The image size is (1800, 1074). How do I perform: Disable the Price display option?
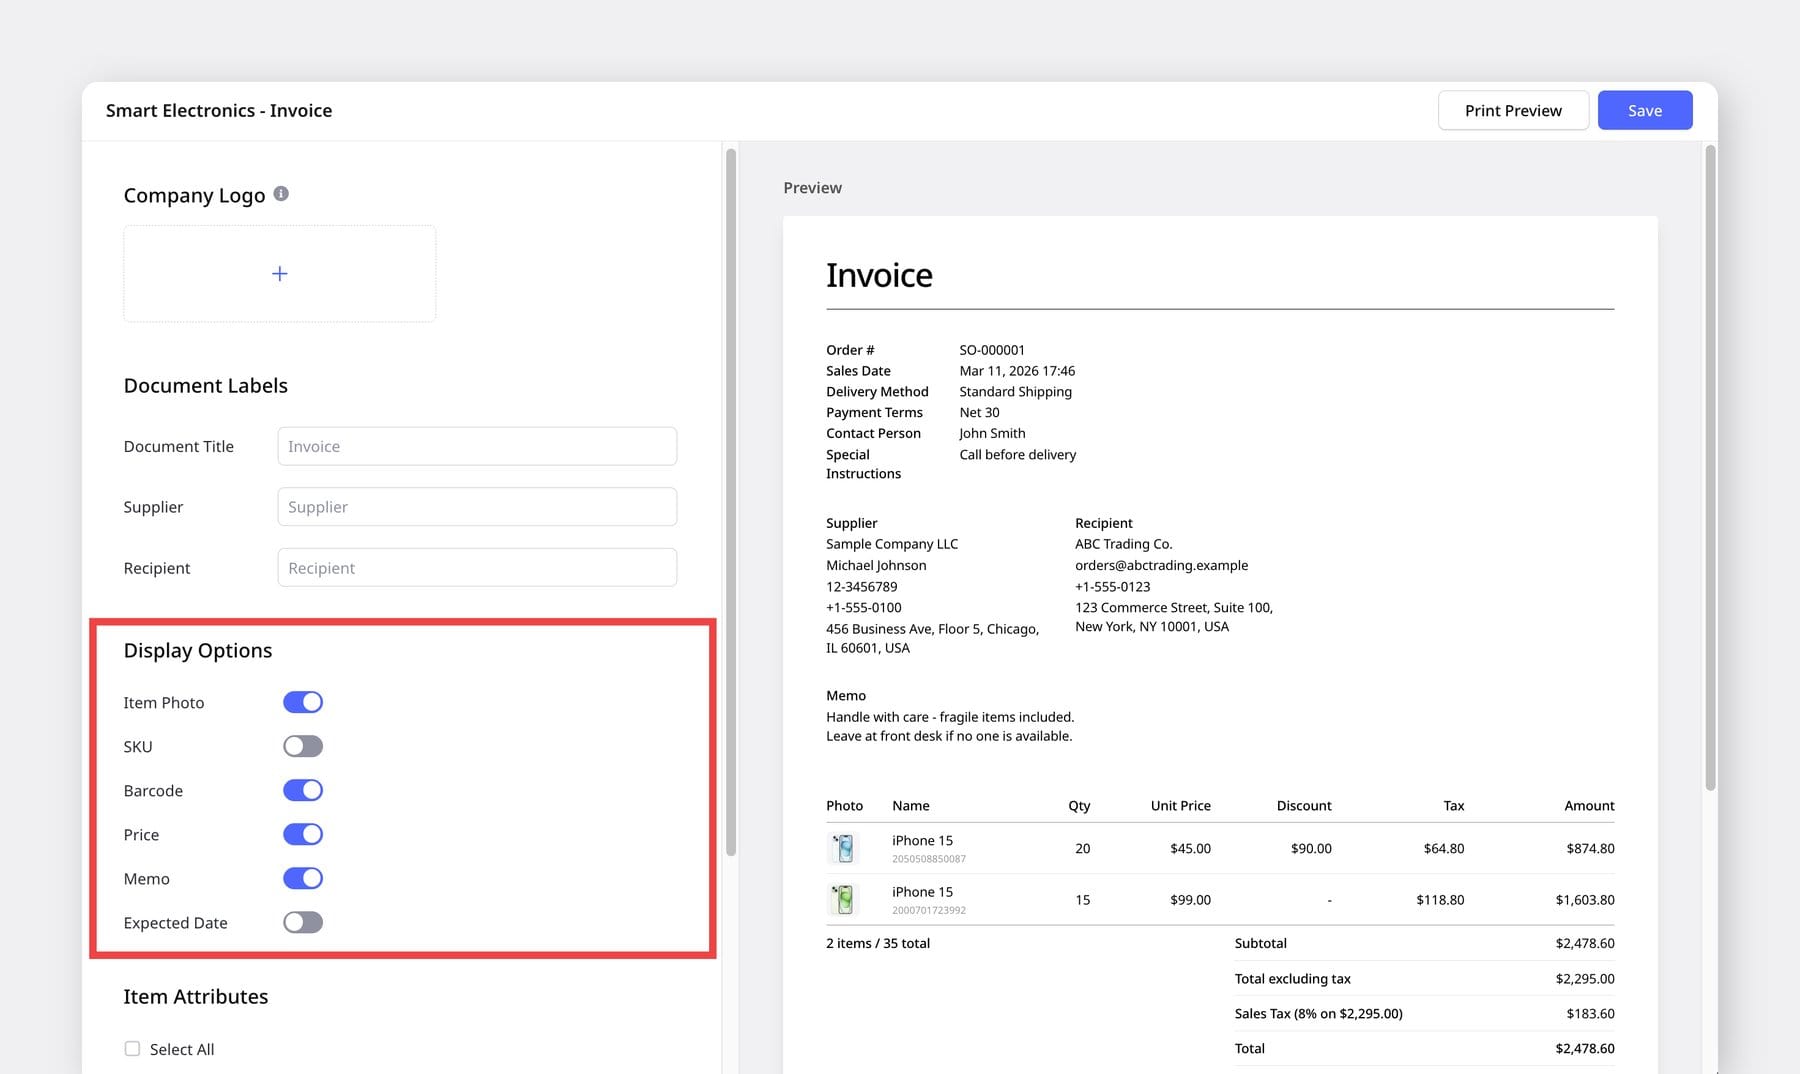click(303, 833)
